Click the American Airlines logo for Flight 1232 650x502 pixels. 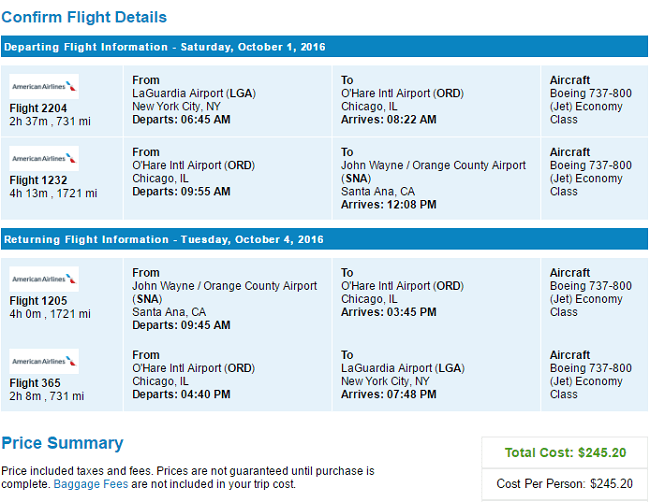tap(44, 158)
